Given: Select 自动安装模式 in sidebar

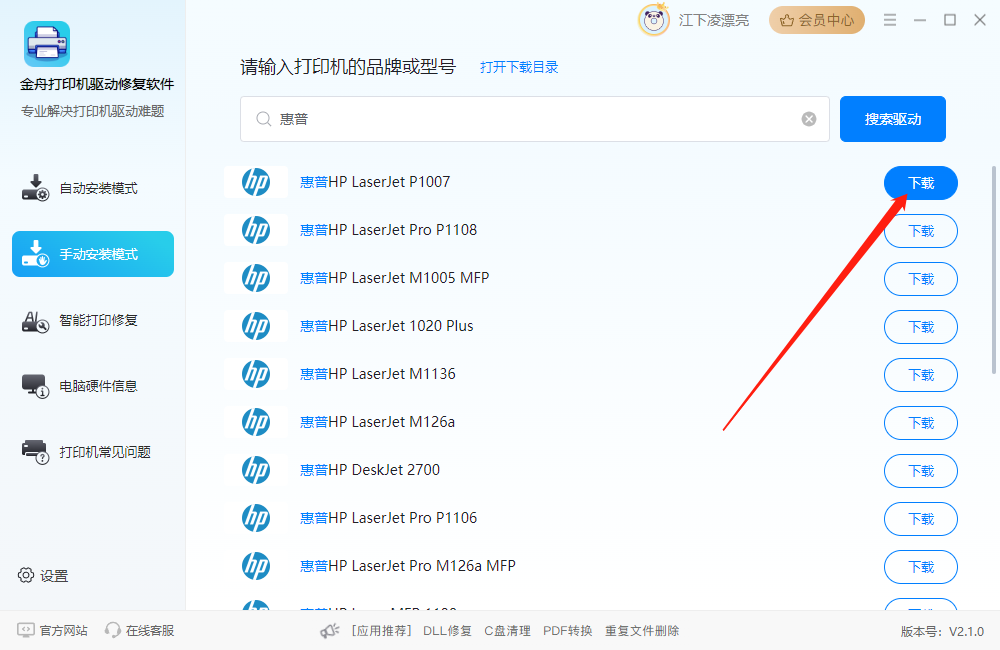Looking at the screenshot, I should pos(93,188).
